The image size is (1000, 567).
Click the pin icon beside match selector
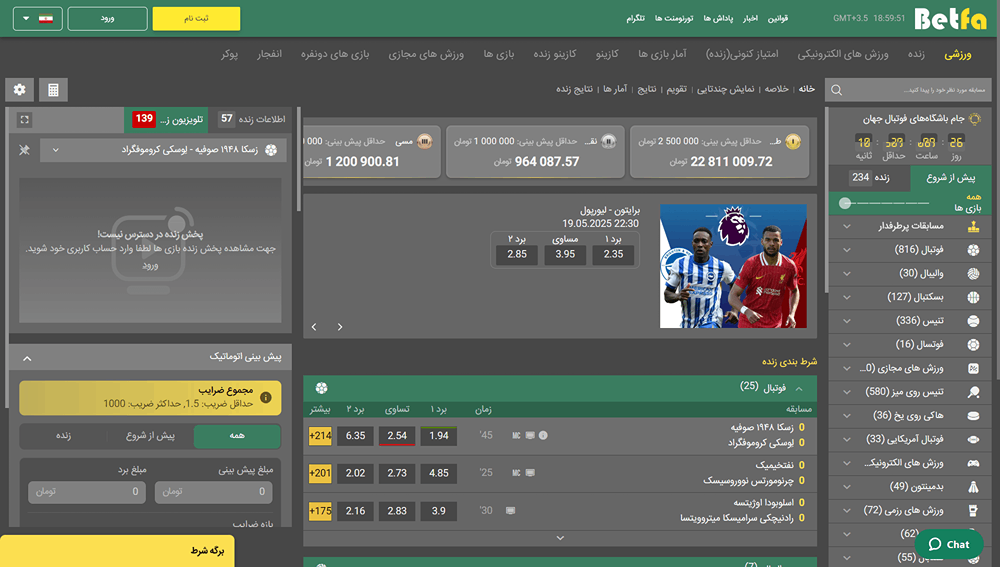point(24,150)
